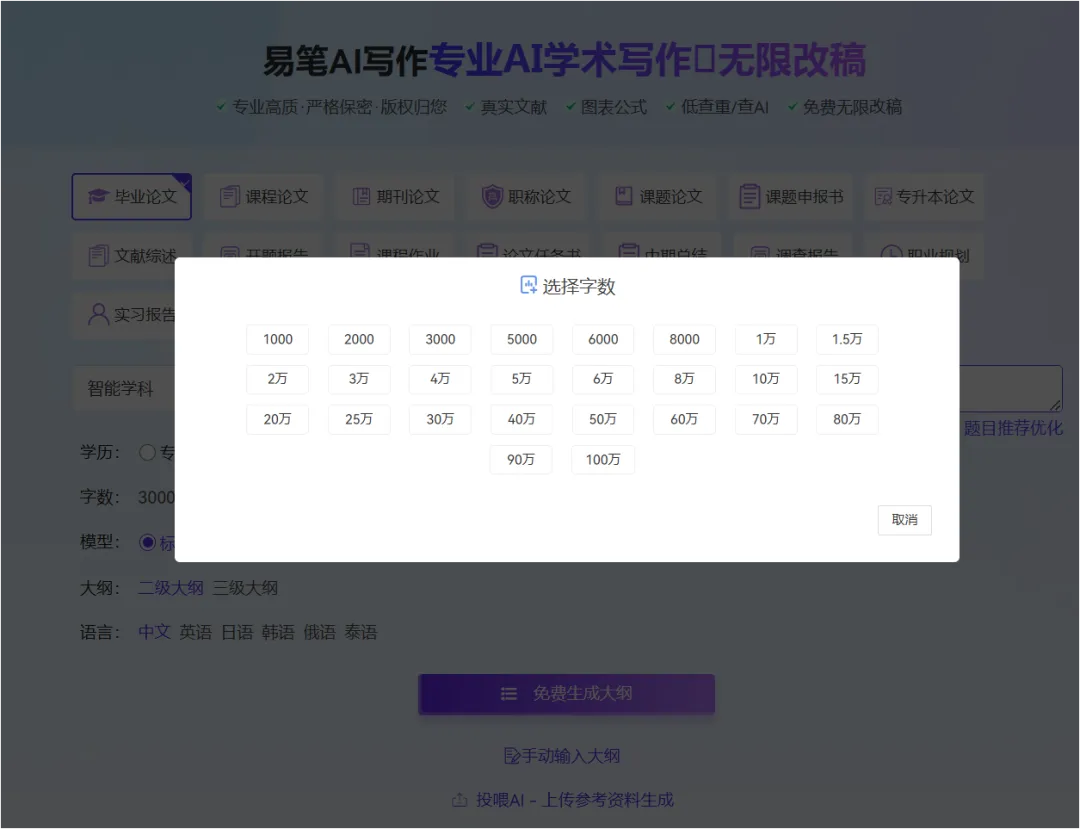Choose the 100万 word count option
Viewport: 1080px width, 829px height.
pyautogui.click(x=603, y=459)
